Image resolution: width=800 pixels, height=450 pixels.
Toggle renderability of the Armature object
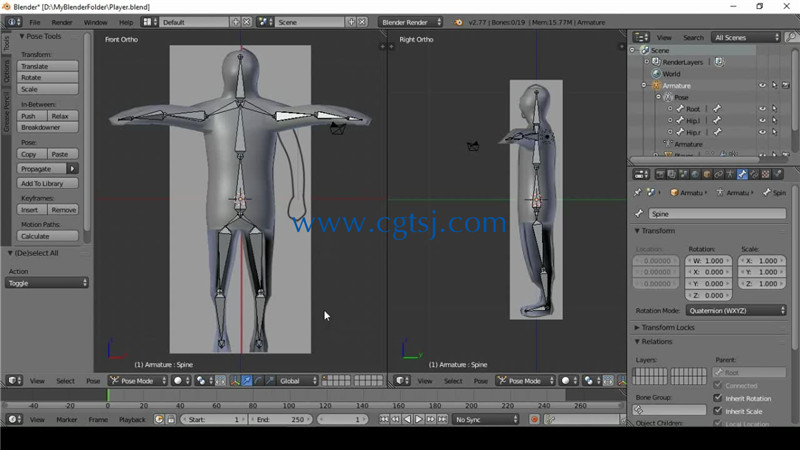coord(786,85)
